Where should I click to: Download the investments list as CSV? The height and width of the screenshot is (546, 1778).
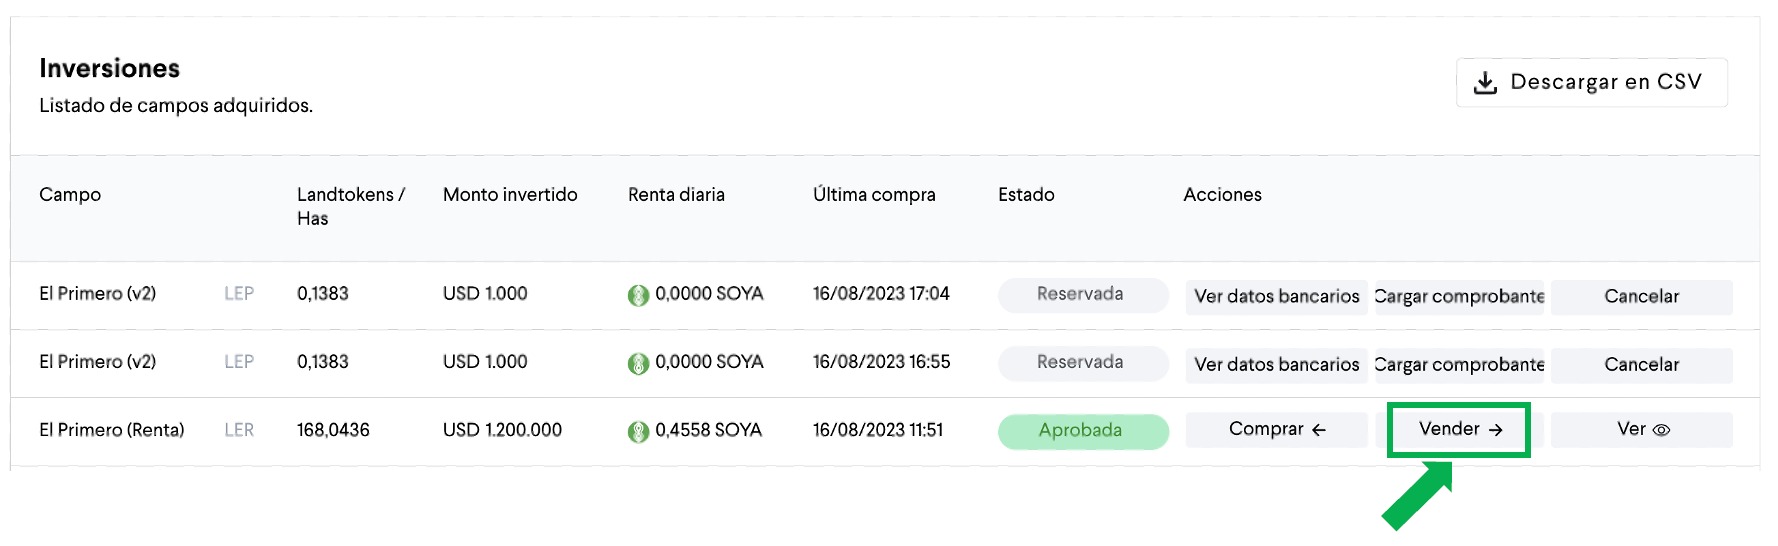[x=1592, y=82]
